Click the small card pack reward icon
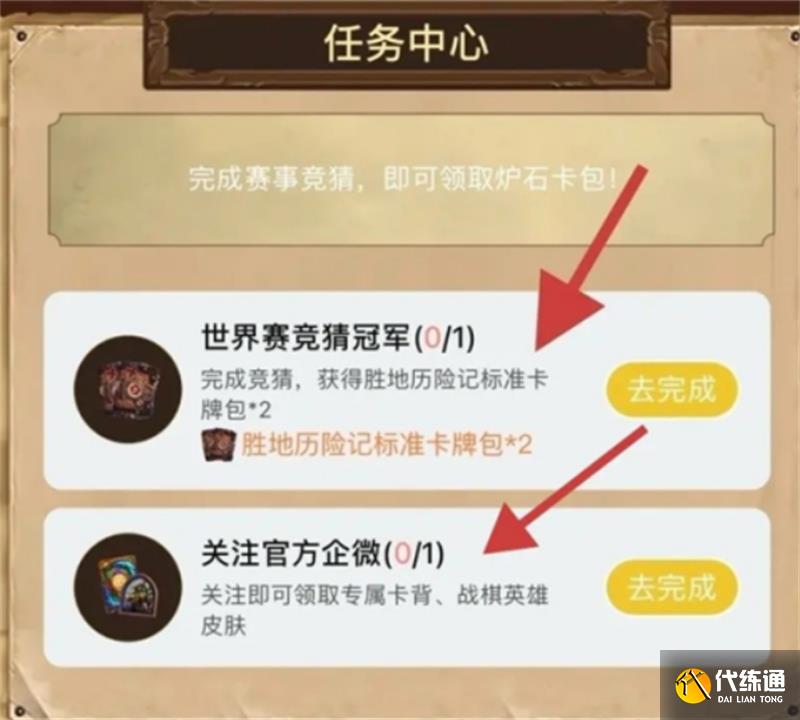The height and width of the screenshot is (720, 800). coord(218,445)
